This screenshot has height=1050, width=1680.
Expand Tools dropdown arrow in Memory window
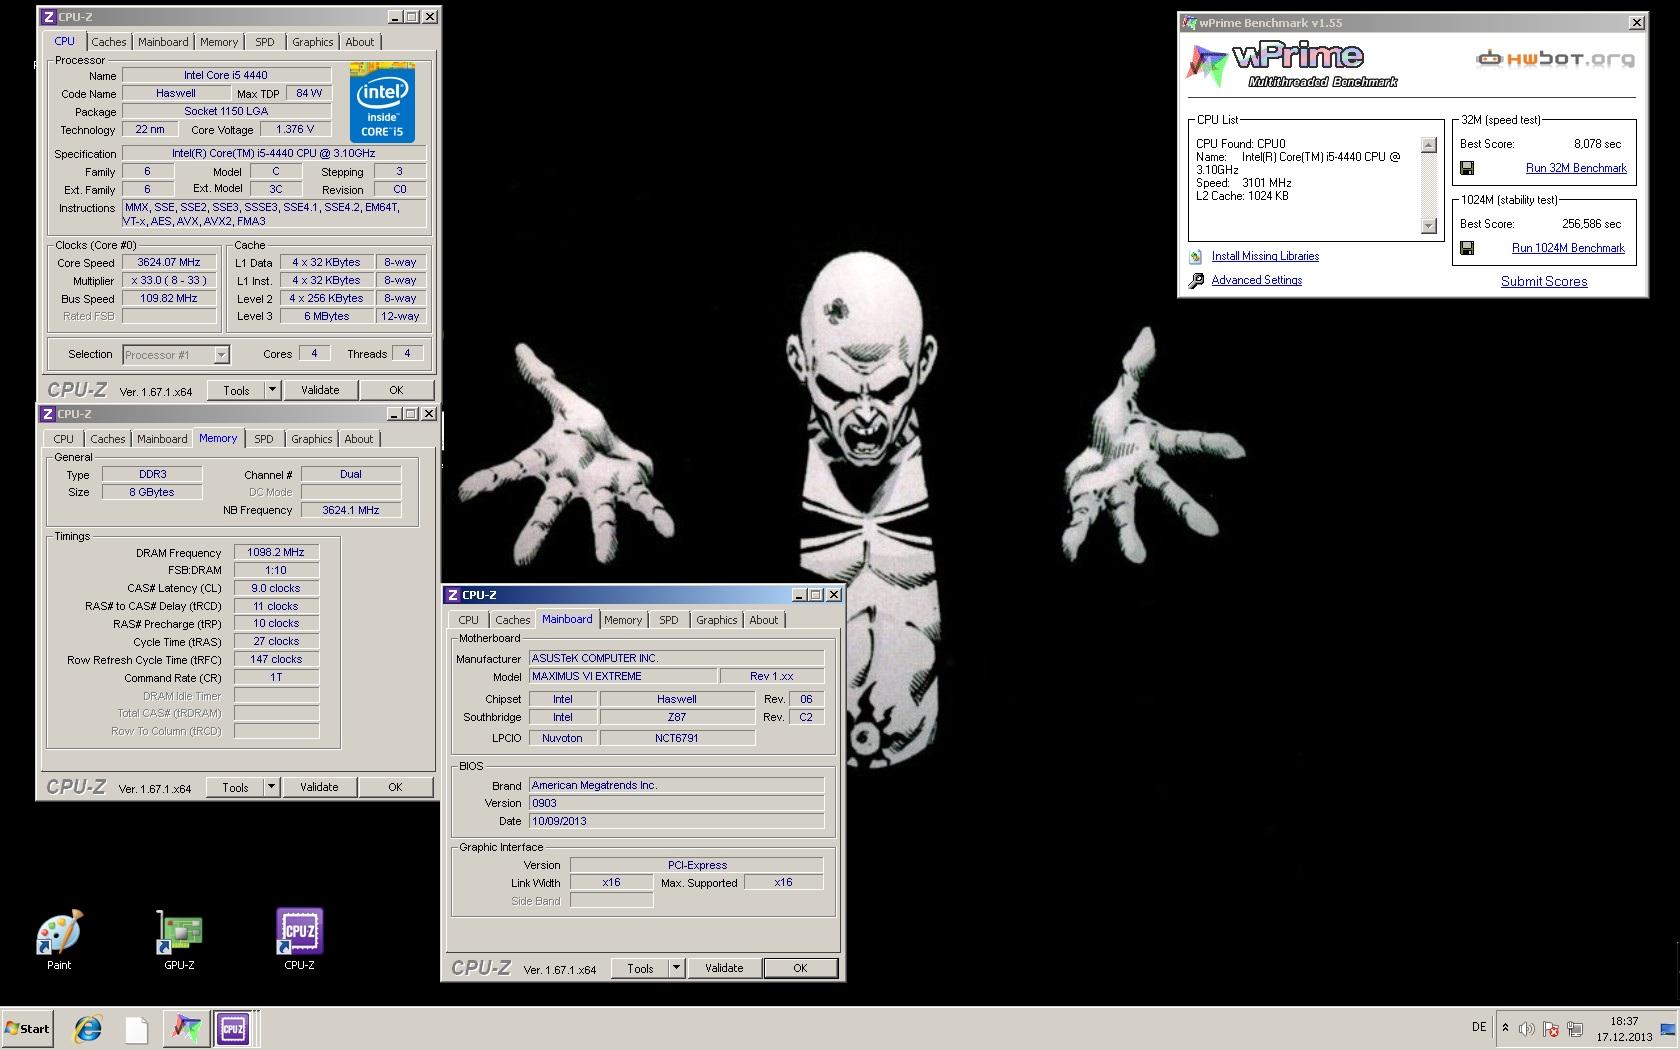[x=272, y=787]
